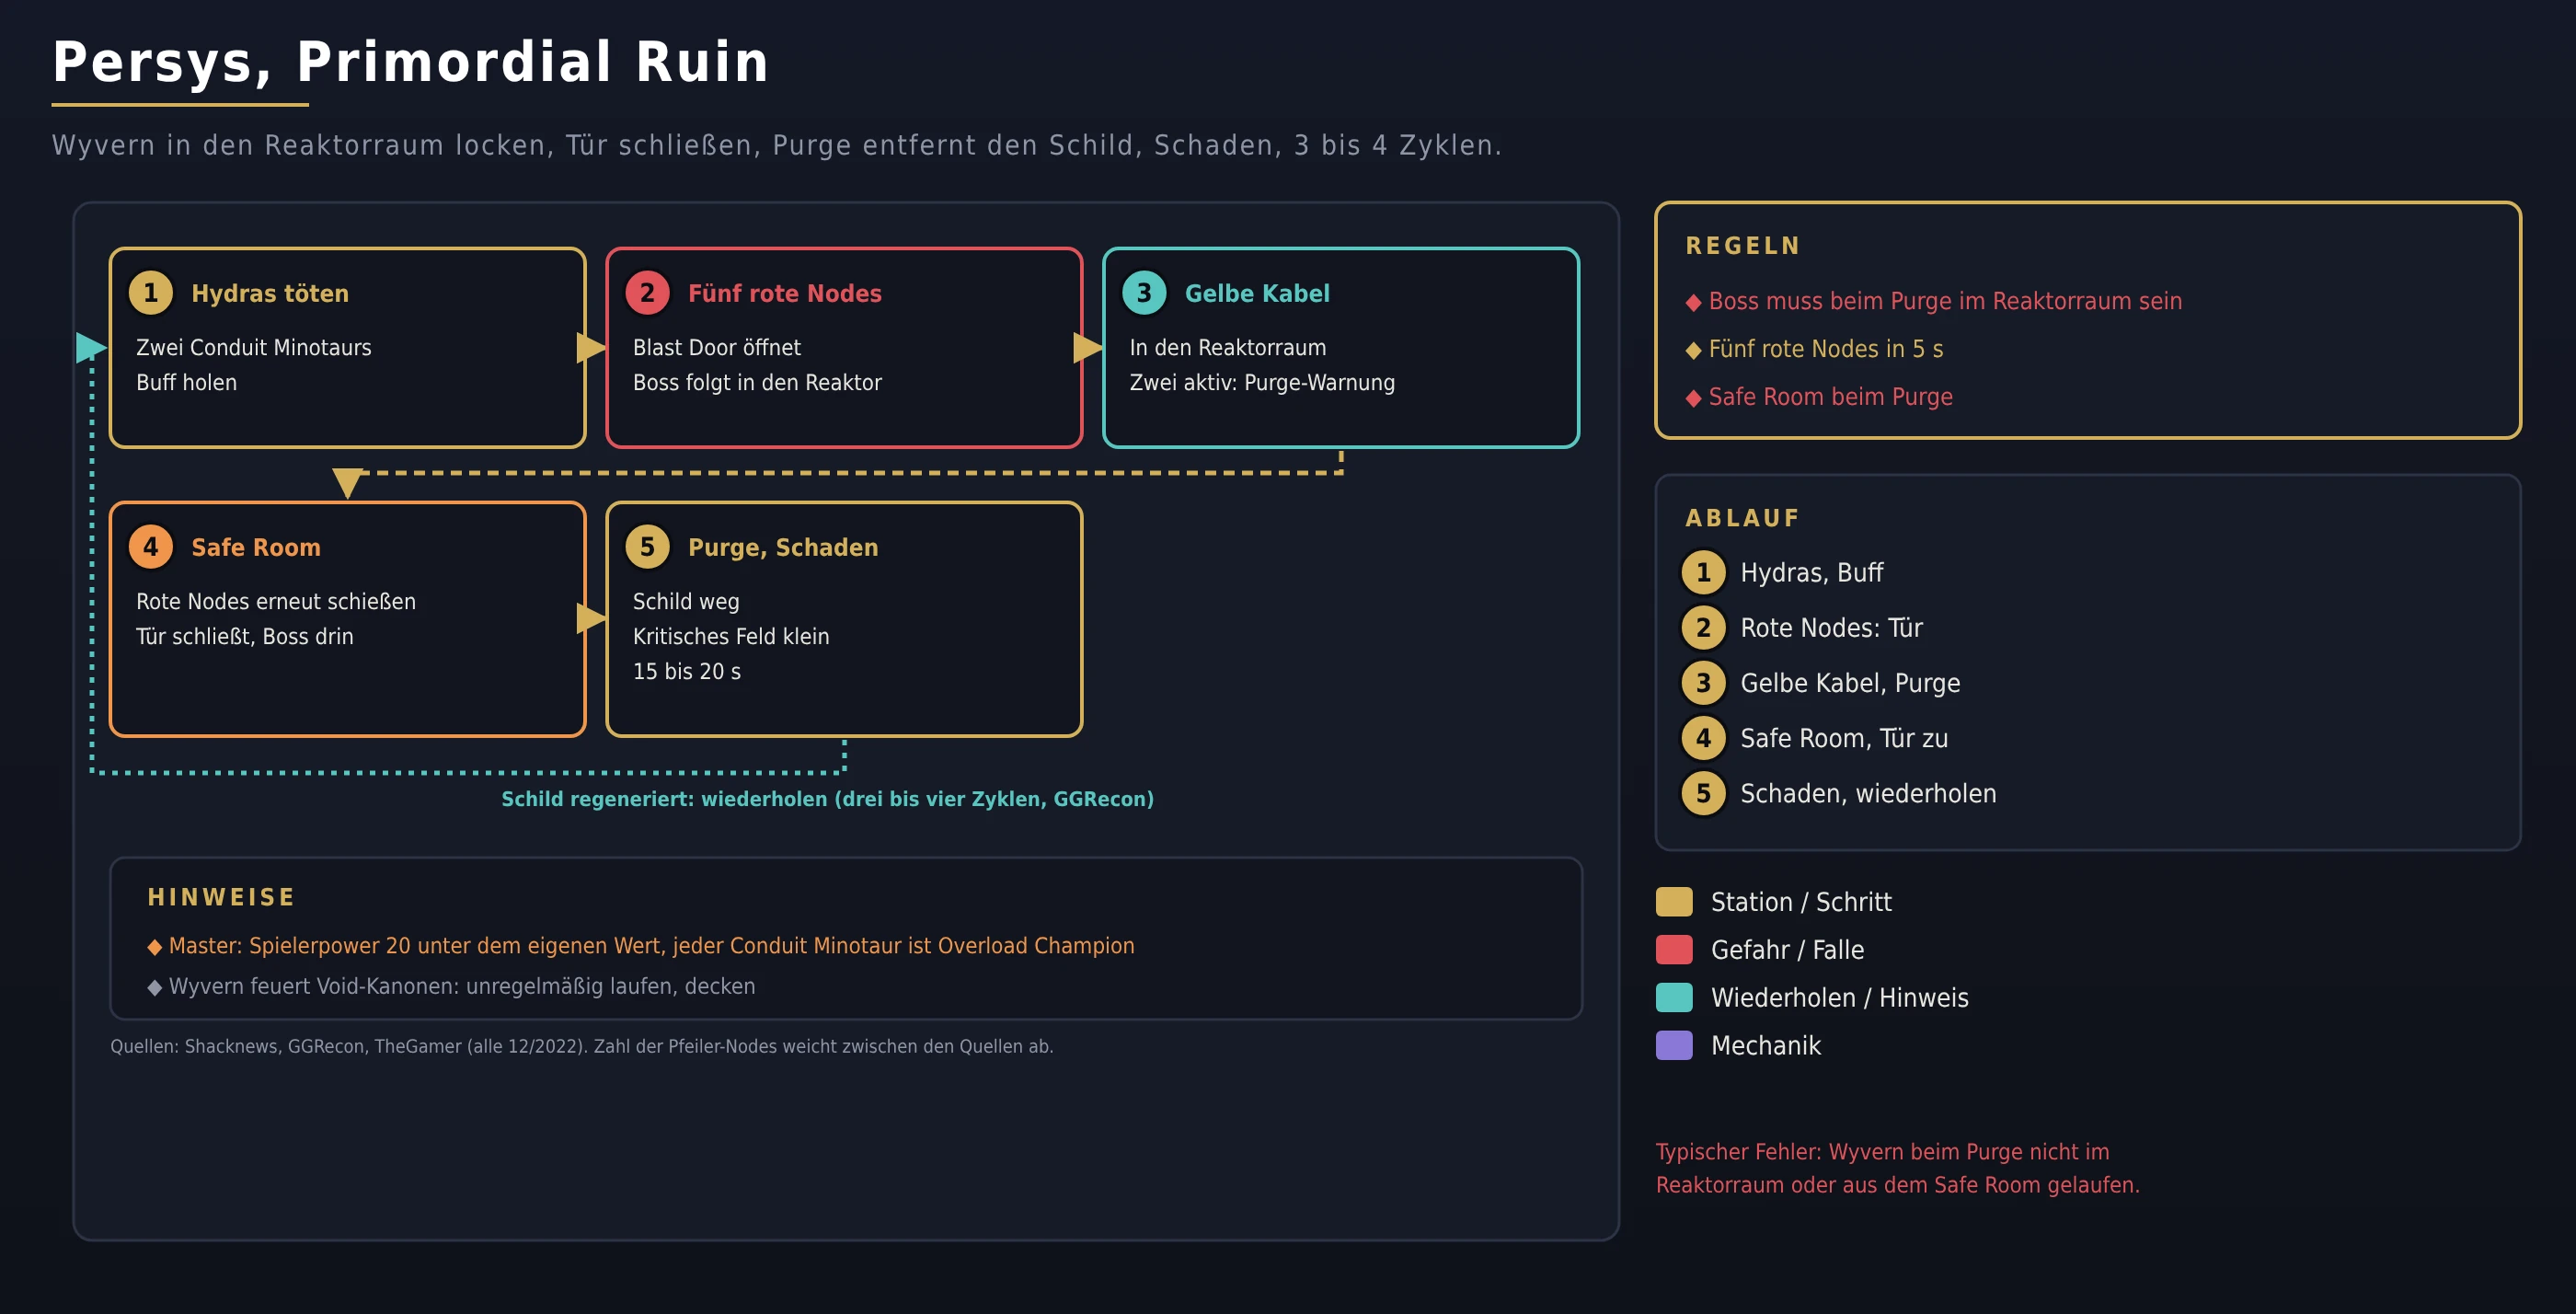This screenshot has height=1314, width=2576.
Task: Click the teal Wiederholen / Hinweis legend swatch
Action: point(1674,997)
